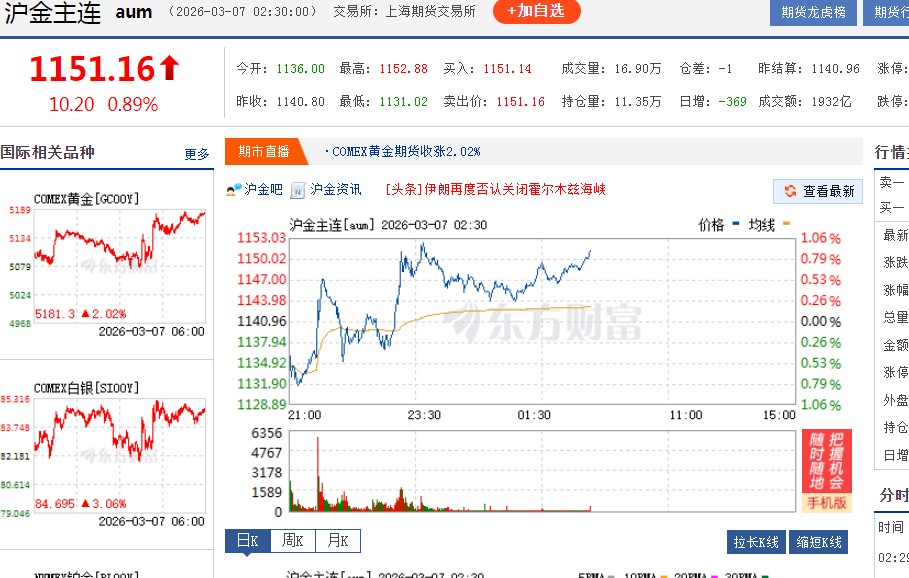
Task: Open headline about 霍尔木兹海峡
Action: (x=500, y=190)
